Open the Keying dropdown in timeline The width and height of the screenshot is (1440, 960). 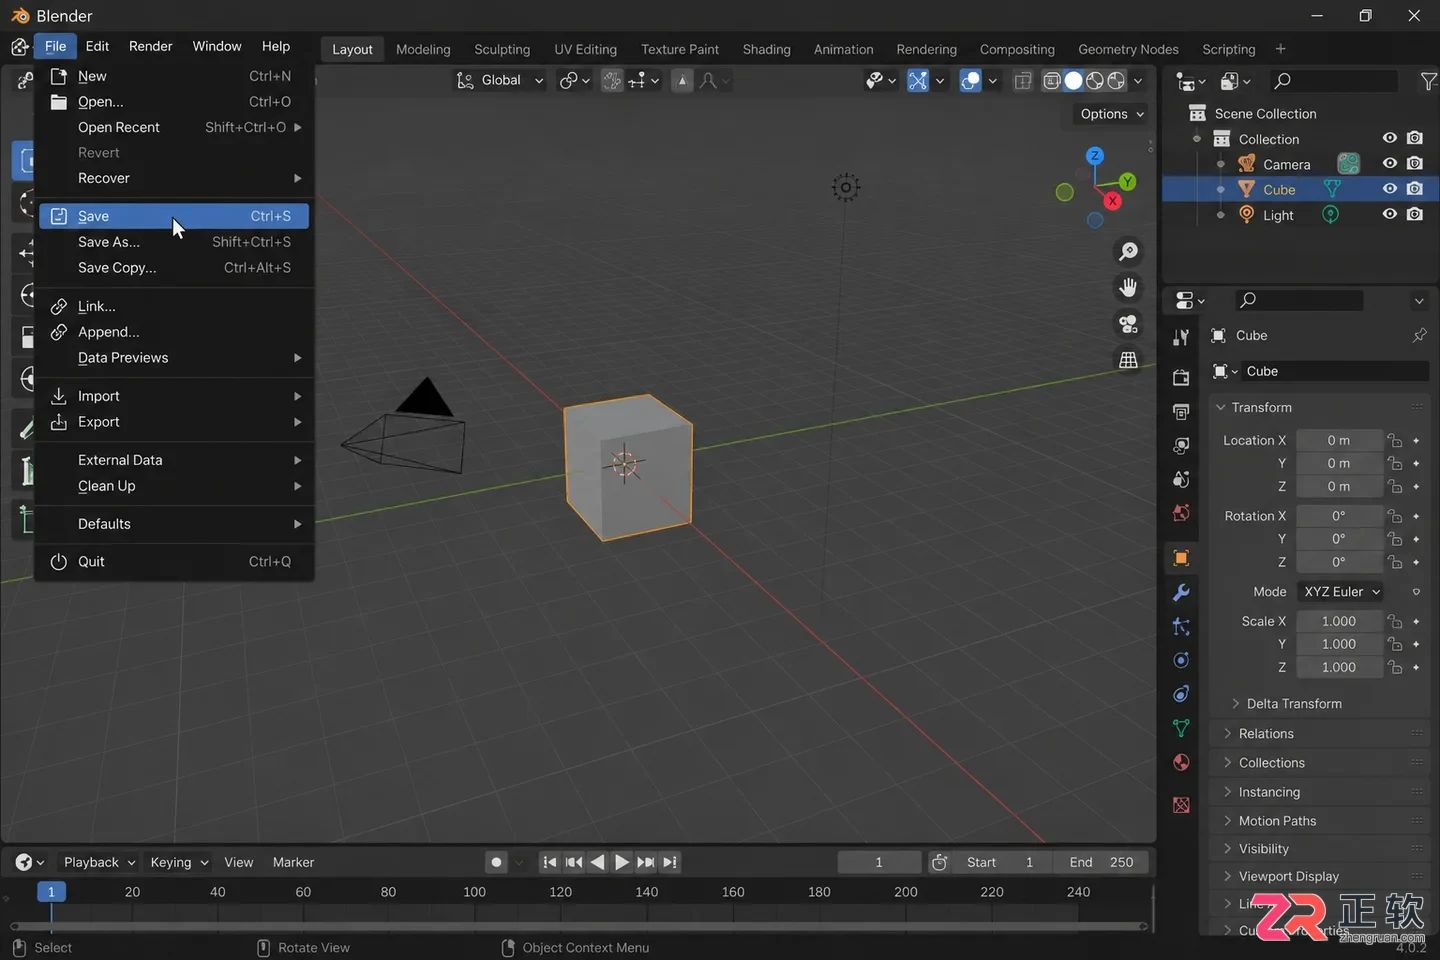coord(179,862)
